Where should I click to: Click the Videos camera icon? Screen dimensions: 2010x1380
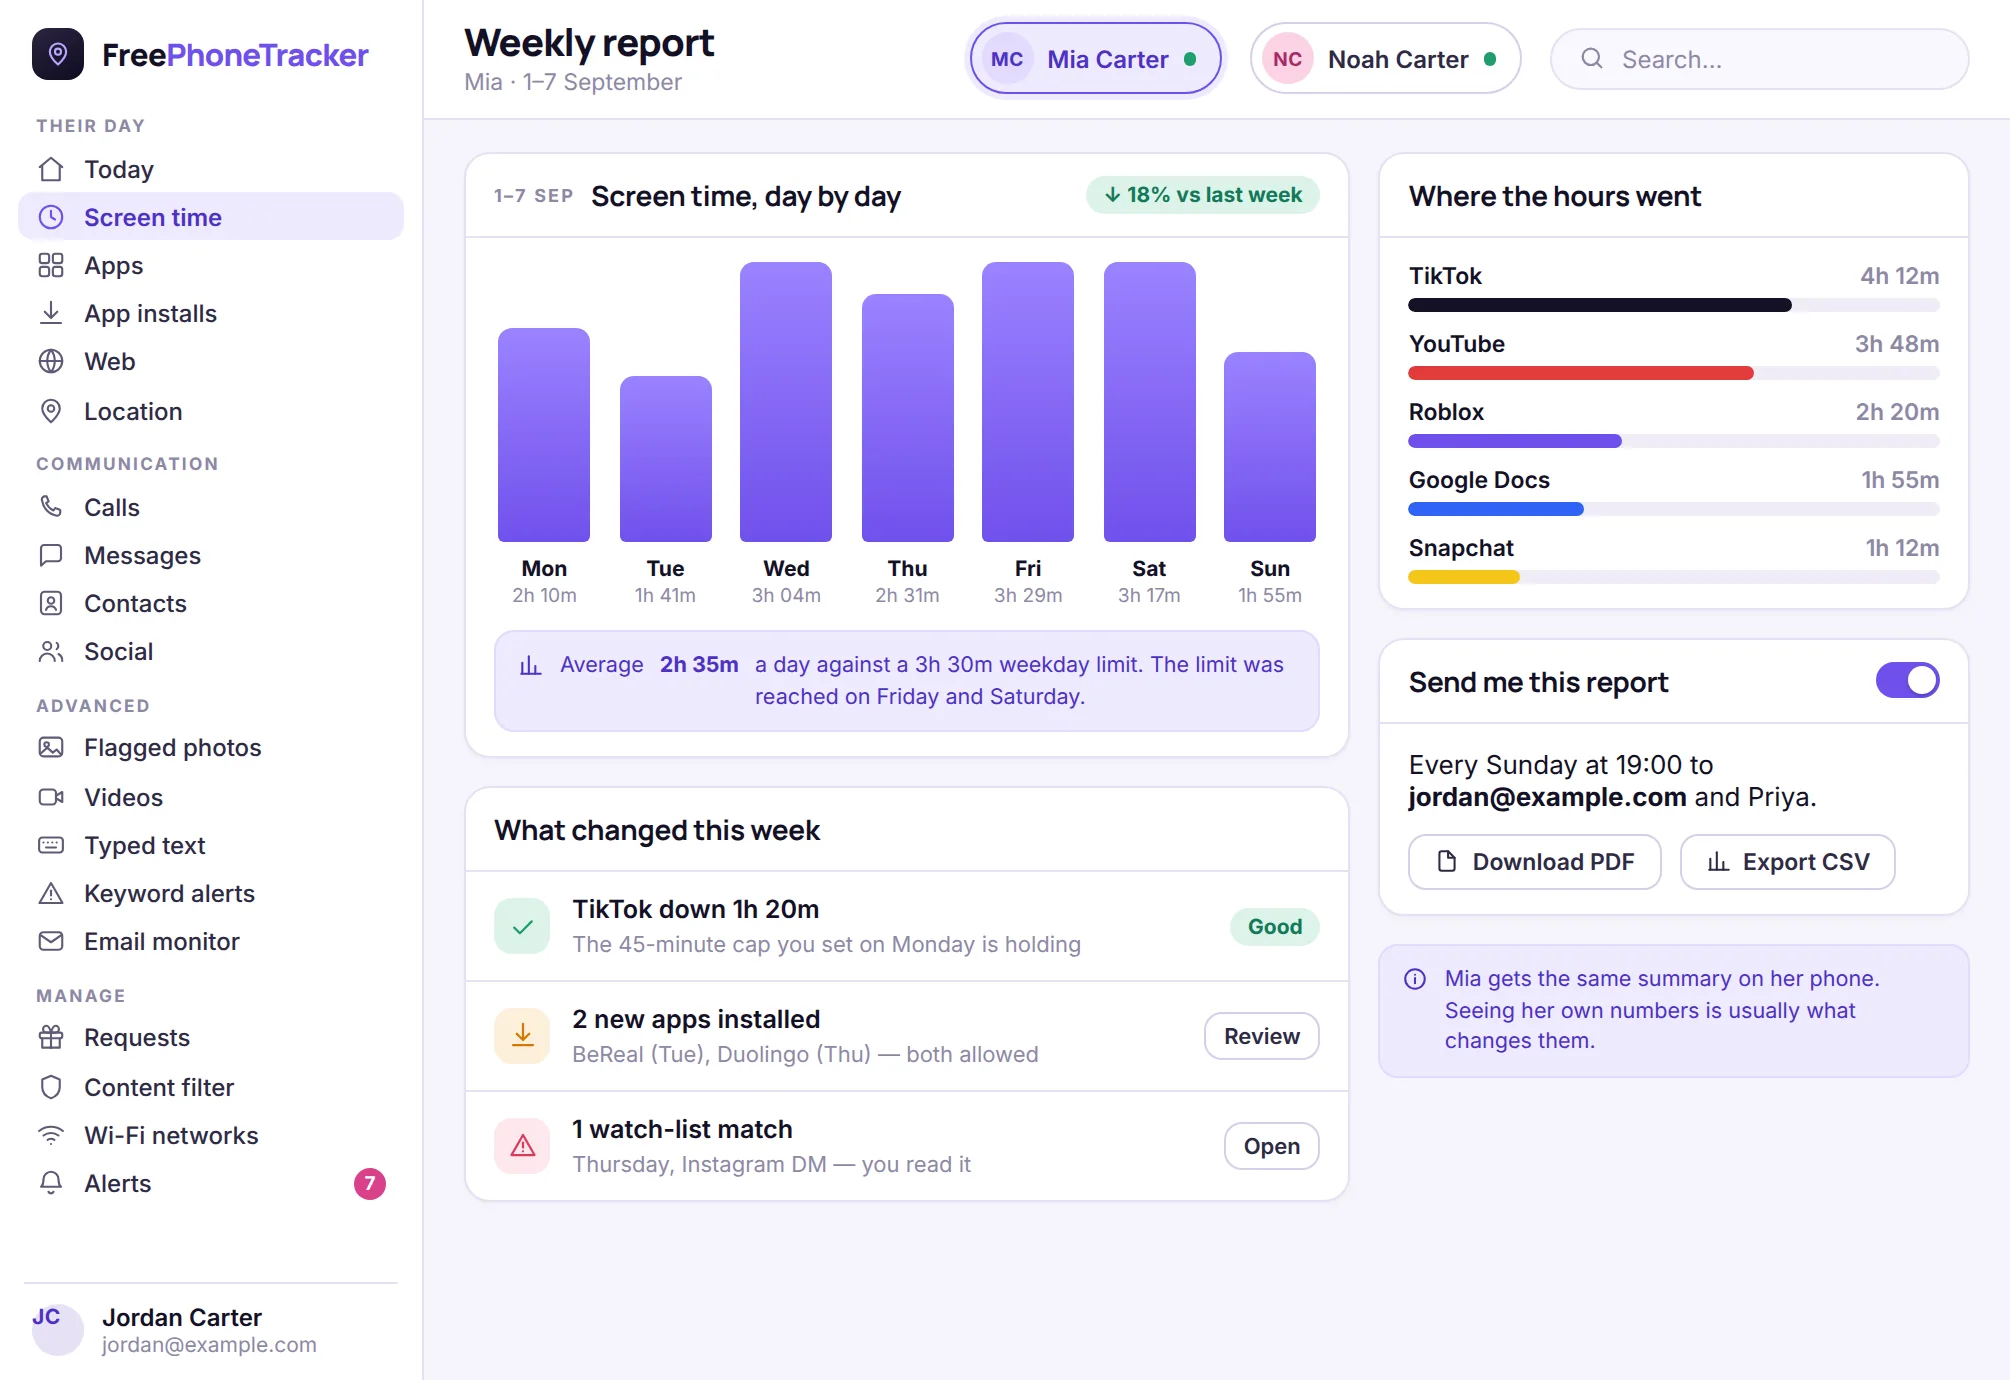pos(51,797)
